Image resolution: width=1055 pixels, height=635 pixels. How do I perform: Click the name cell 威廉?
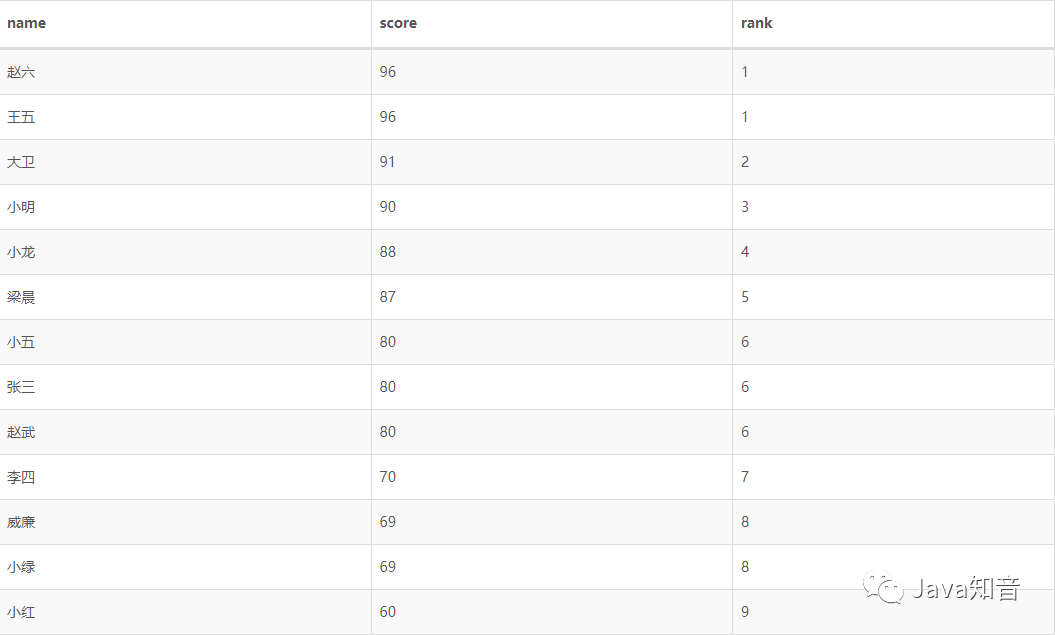(x=21, y=522)
